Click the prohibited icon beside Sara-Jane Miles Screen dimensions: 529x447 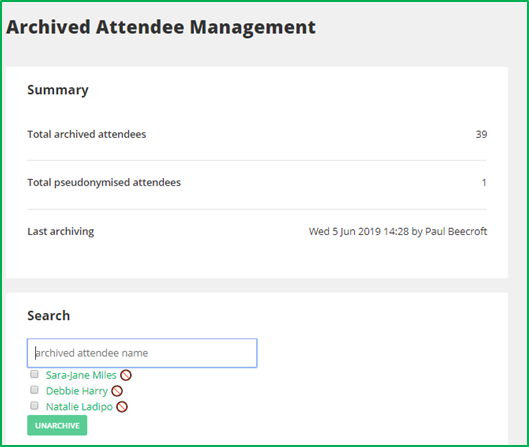[126, 375]
